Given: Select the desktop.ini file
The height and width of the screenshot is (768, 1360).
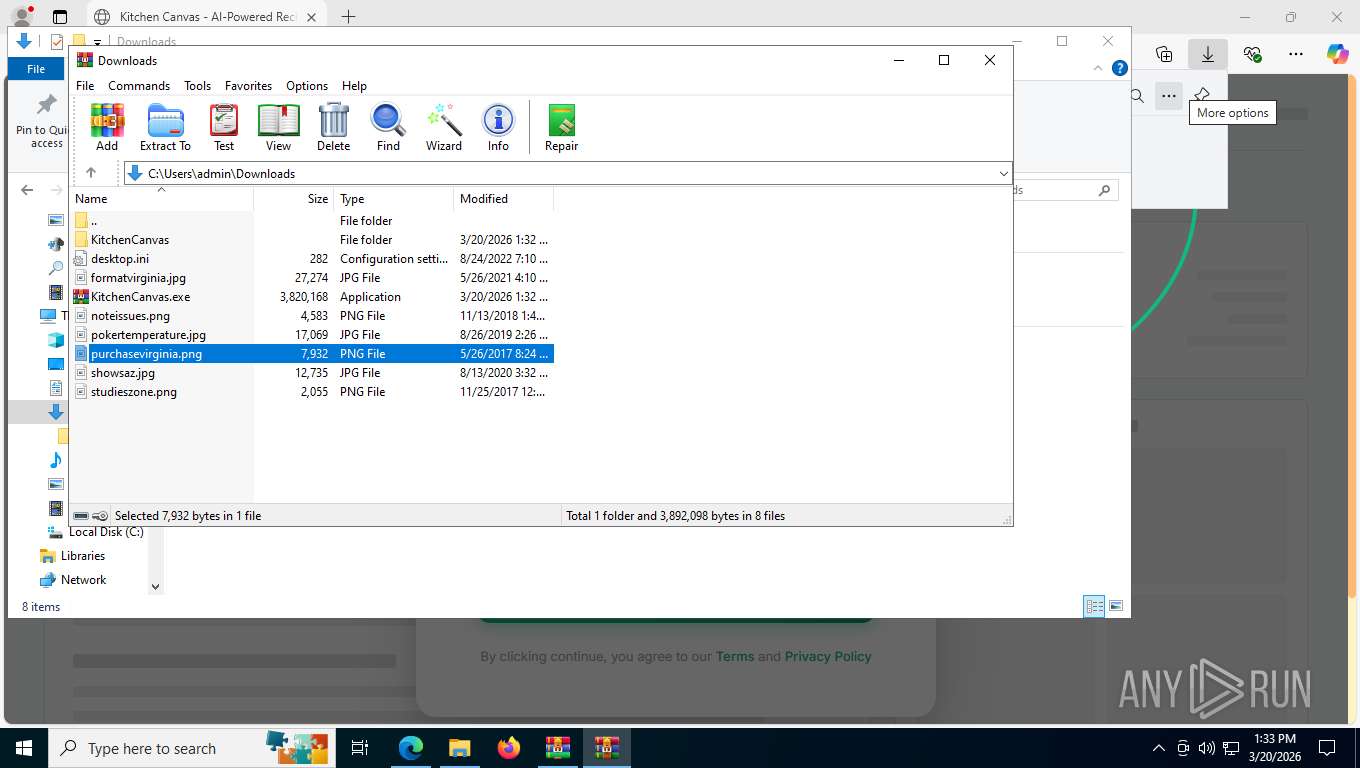Looking at the screenshot, I should pos(312,259).
